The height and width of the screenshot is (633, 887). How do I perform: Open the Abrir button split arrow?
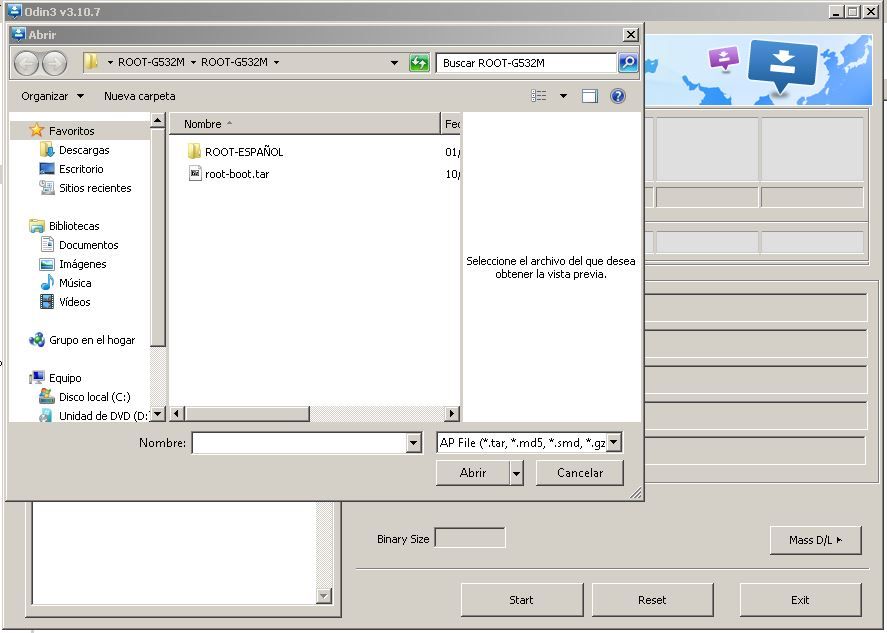pyautogui.click(x=517, y=473)
